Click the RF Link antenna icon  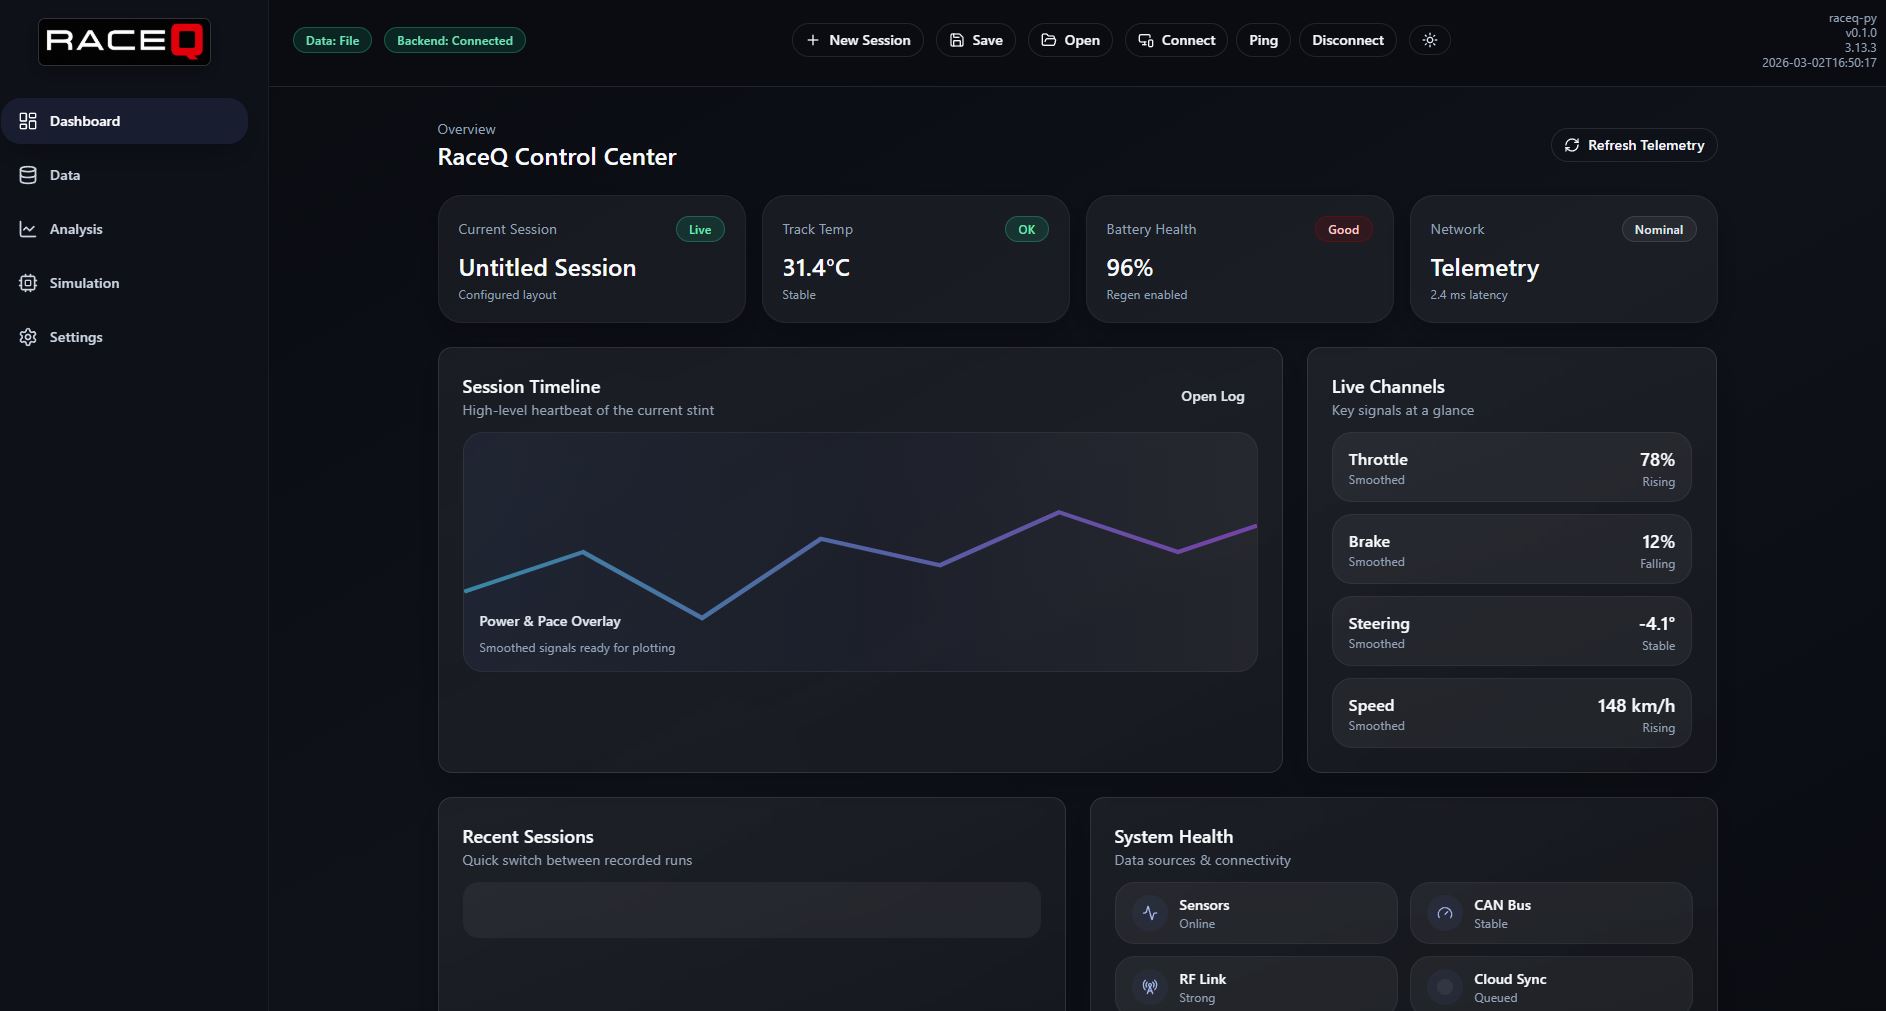tap(1149, 987)
